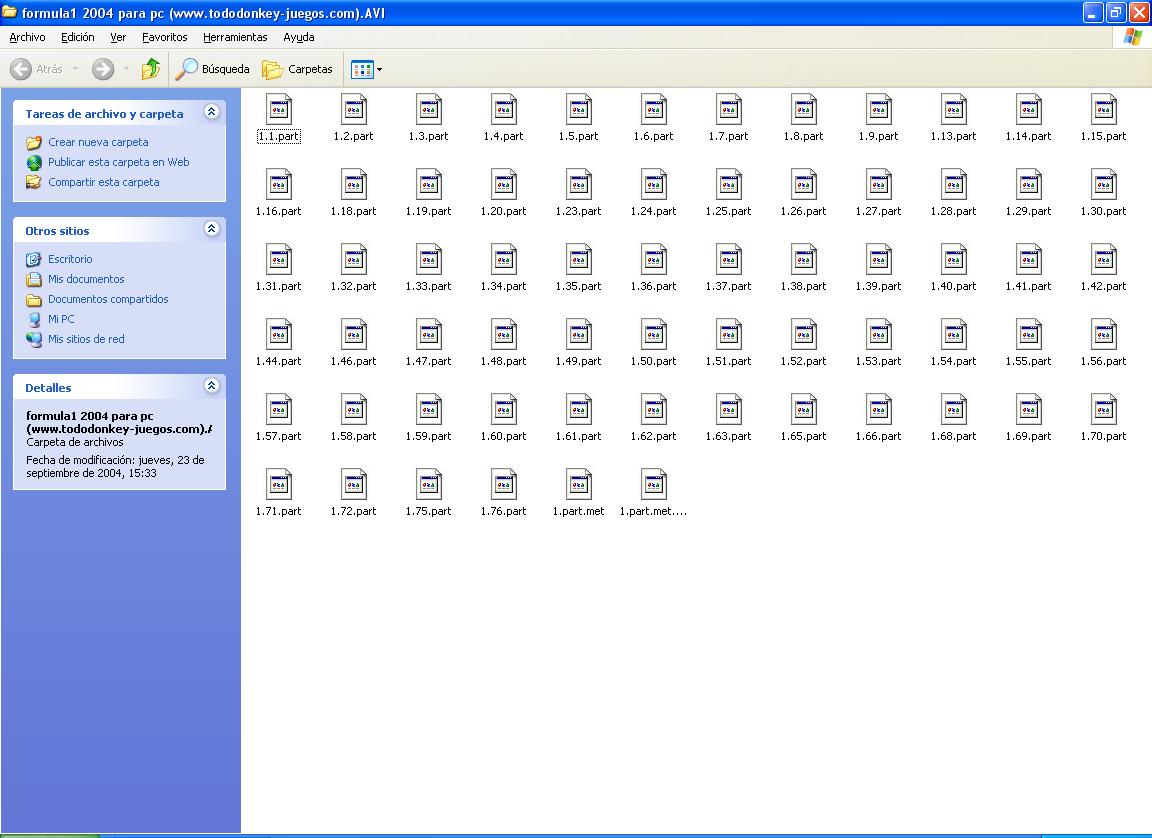Select the 1.50.part file icon
The height and width of the screenshot is (838, 1152).
point(654,335)
